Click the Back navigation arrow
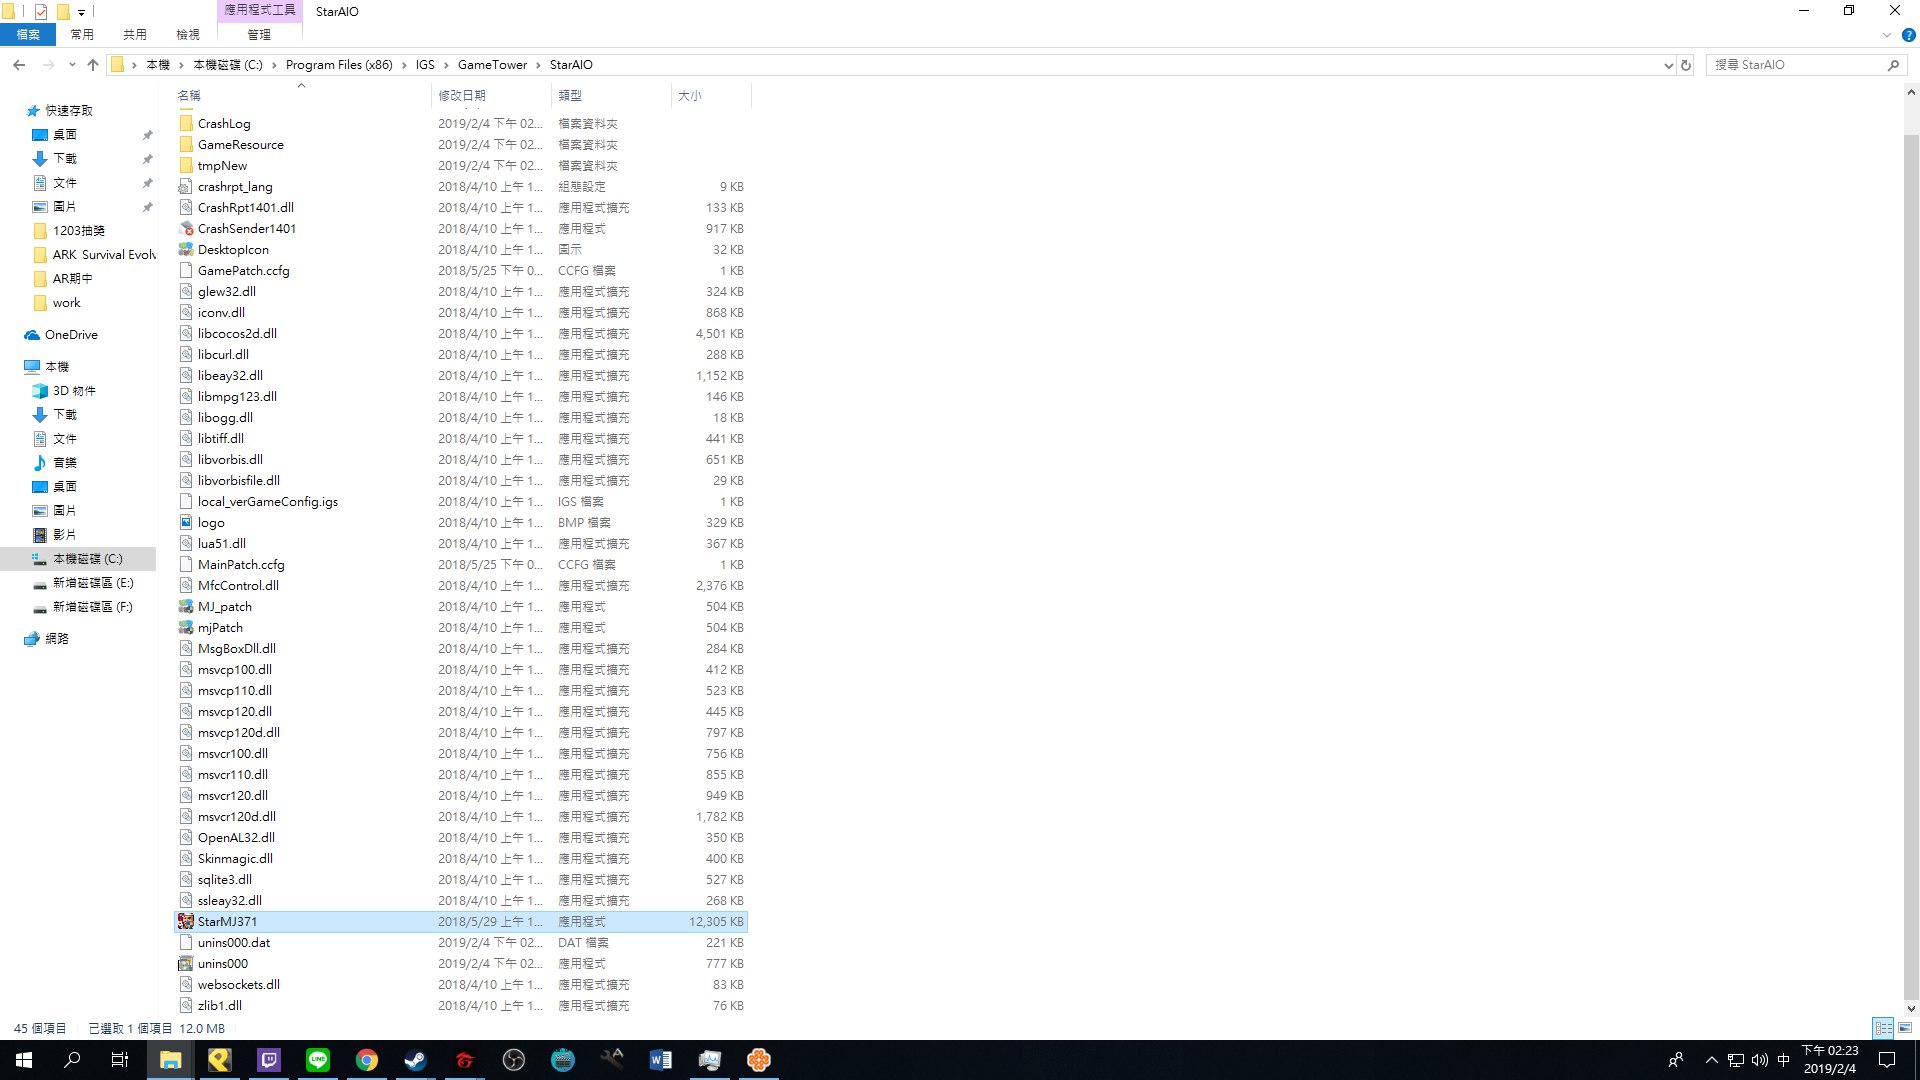Viewport: 1920px width, 1080px height. click(x=19, y=65)
